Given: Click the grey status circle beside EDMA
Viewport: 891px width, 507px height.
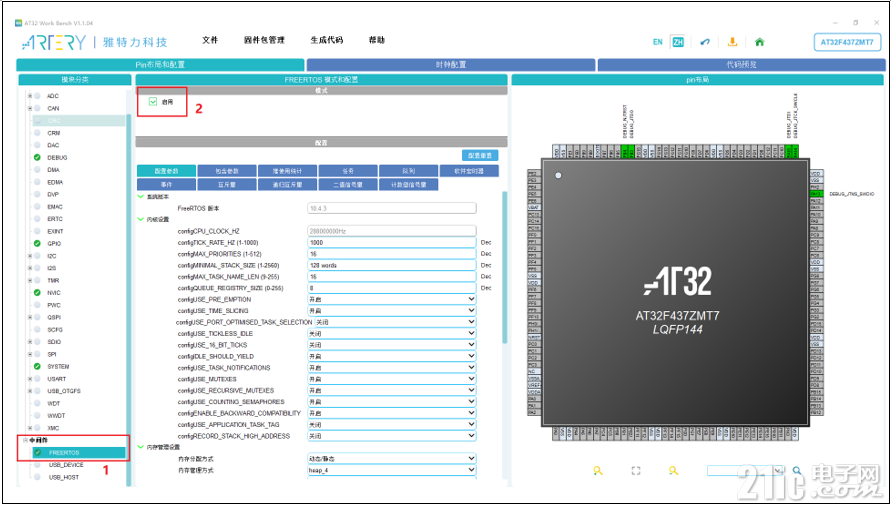Looking at the screenshot, I should click(x=37, y=182).
